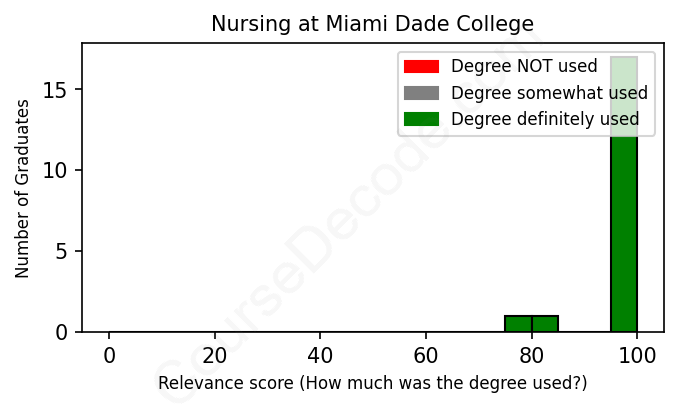
Task: Click the x-axis tick label 60
Action: click(x=426, y=354)
